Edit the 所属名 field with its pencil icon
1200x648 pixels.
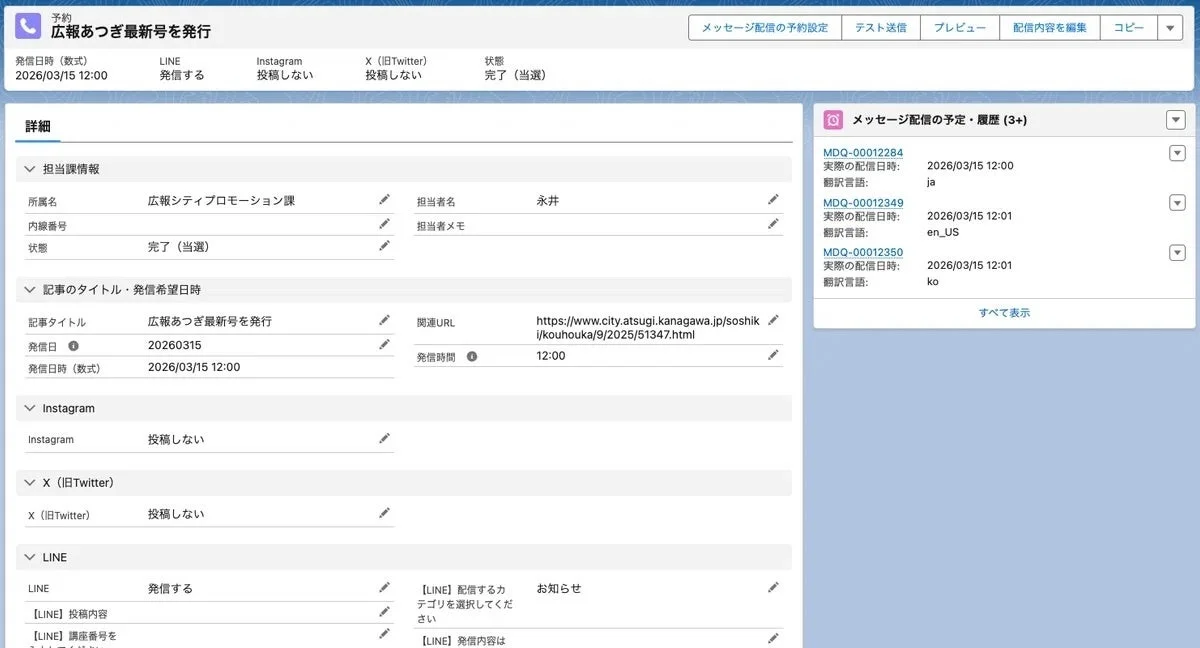(x=385, y=198)
